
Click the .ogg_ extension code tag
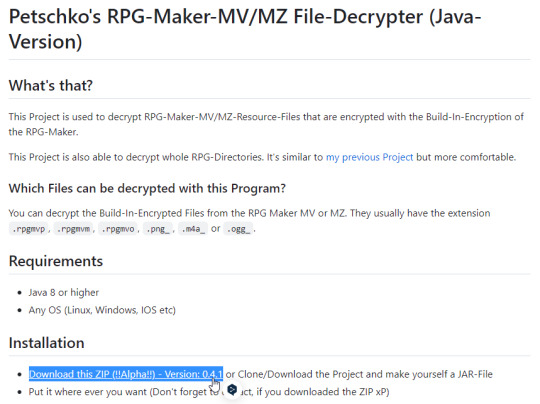click(238, 229)
